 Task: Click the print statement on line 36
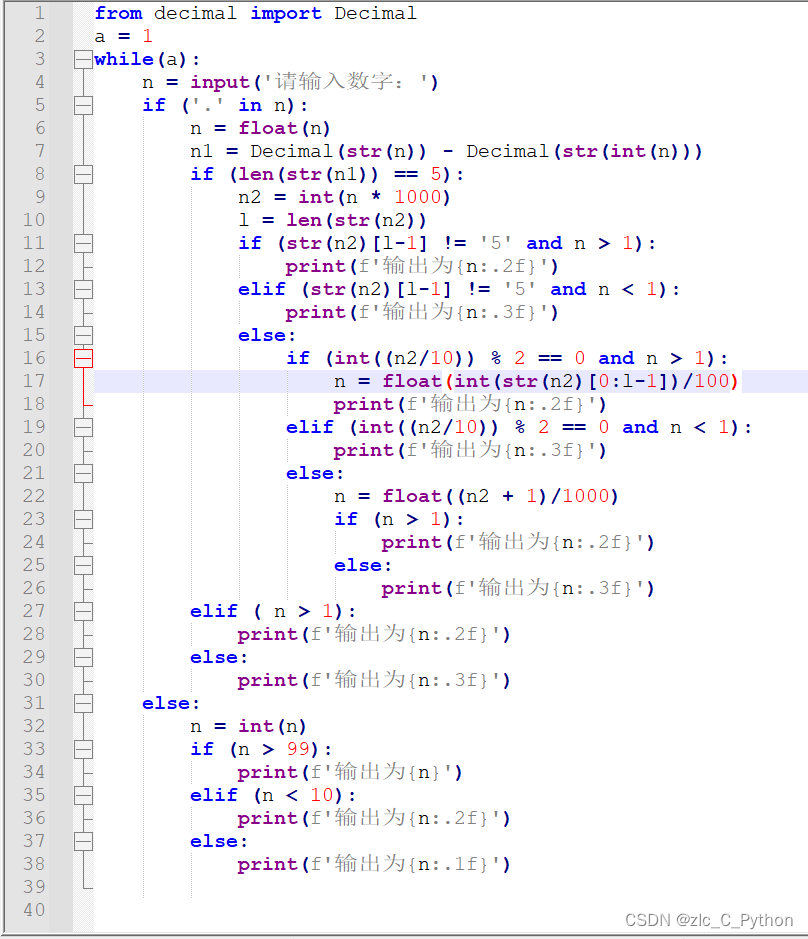click(x=374, y=818)
